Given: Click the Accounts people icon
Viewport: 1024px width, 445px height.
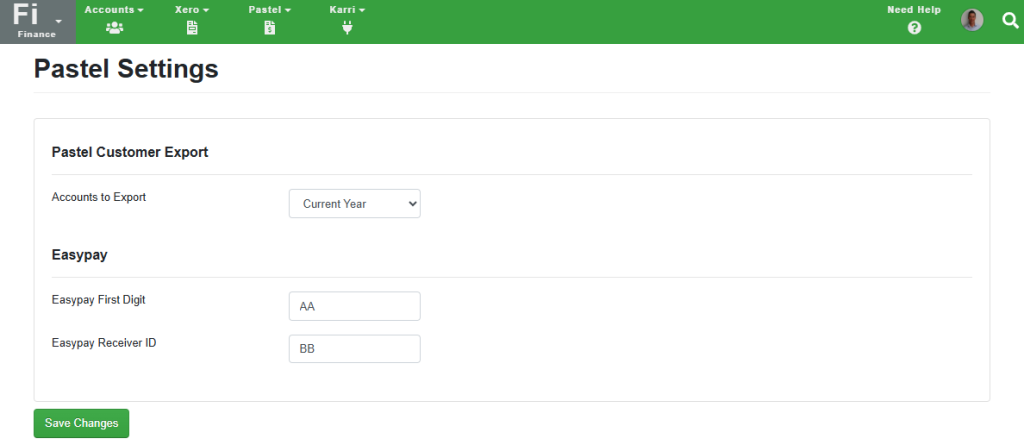Looking at the screenshot, I should [114, 27].
